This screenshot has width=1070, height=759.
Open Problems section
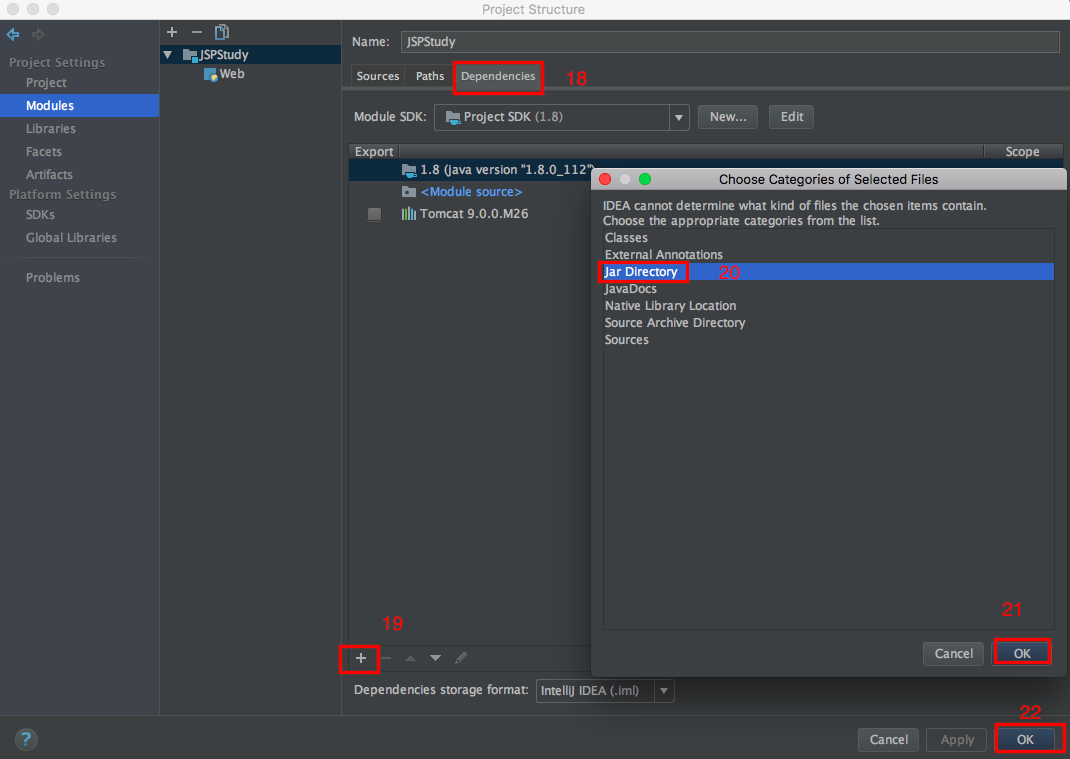pyautogui.click(x=53, y=278)
